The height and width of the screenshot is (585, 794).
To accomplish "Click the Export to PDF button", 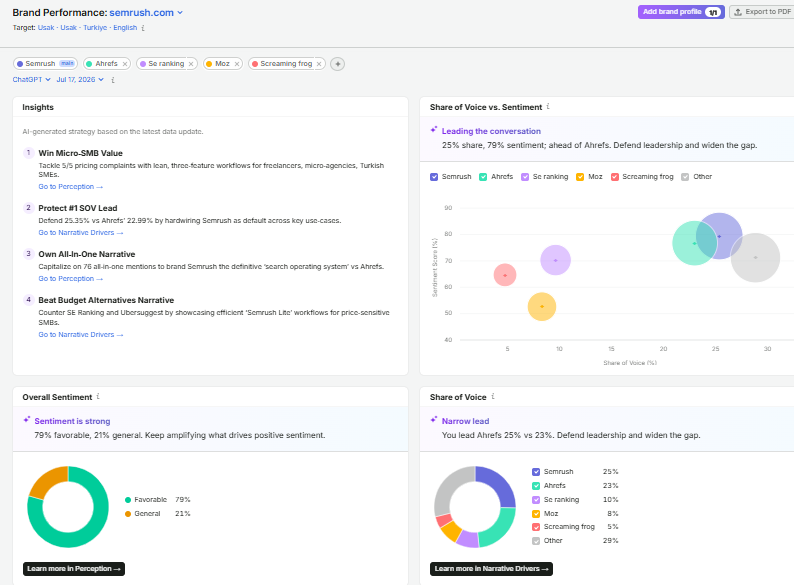I will [x=762, y=12].
